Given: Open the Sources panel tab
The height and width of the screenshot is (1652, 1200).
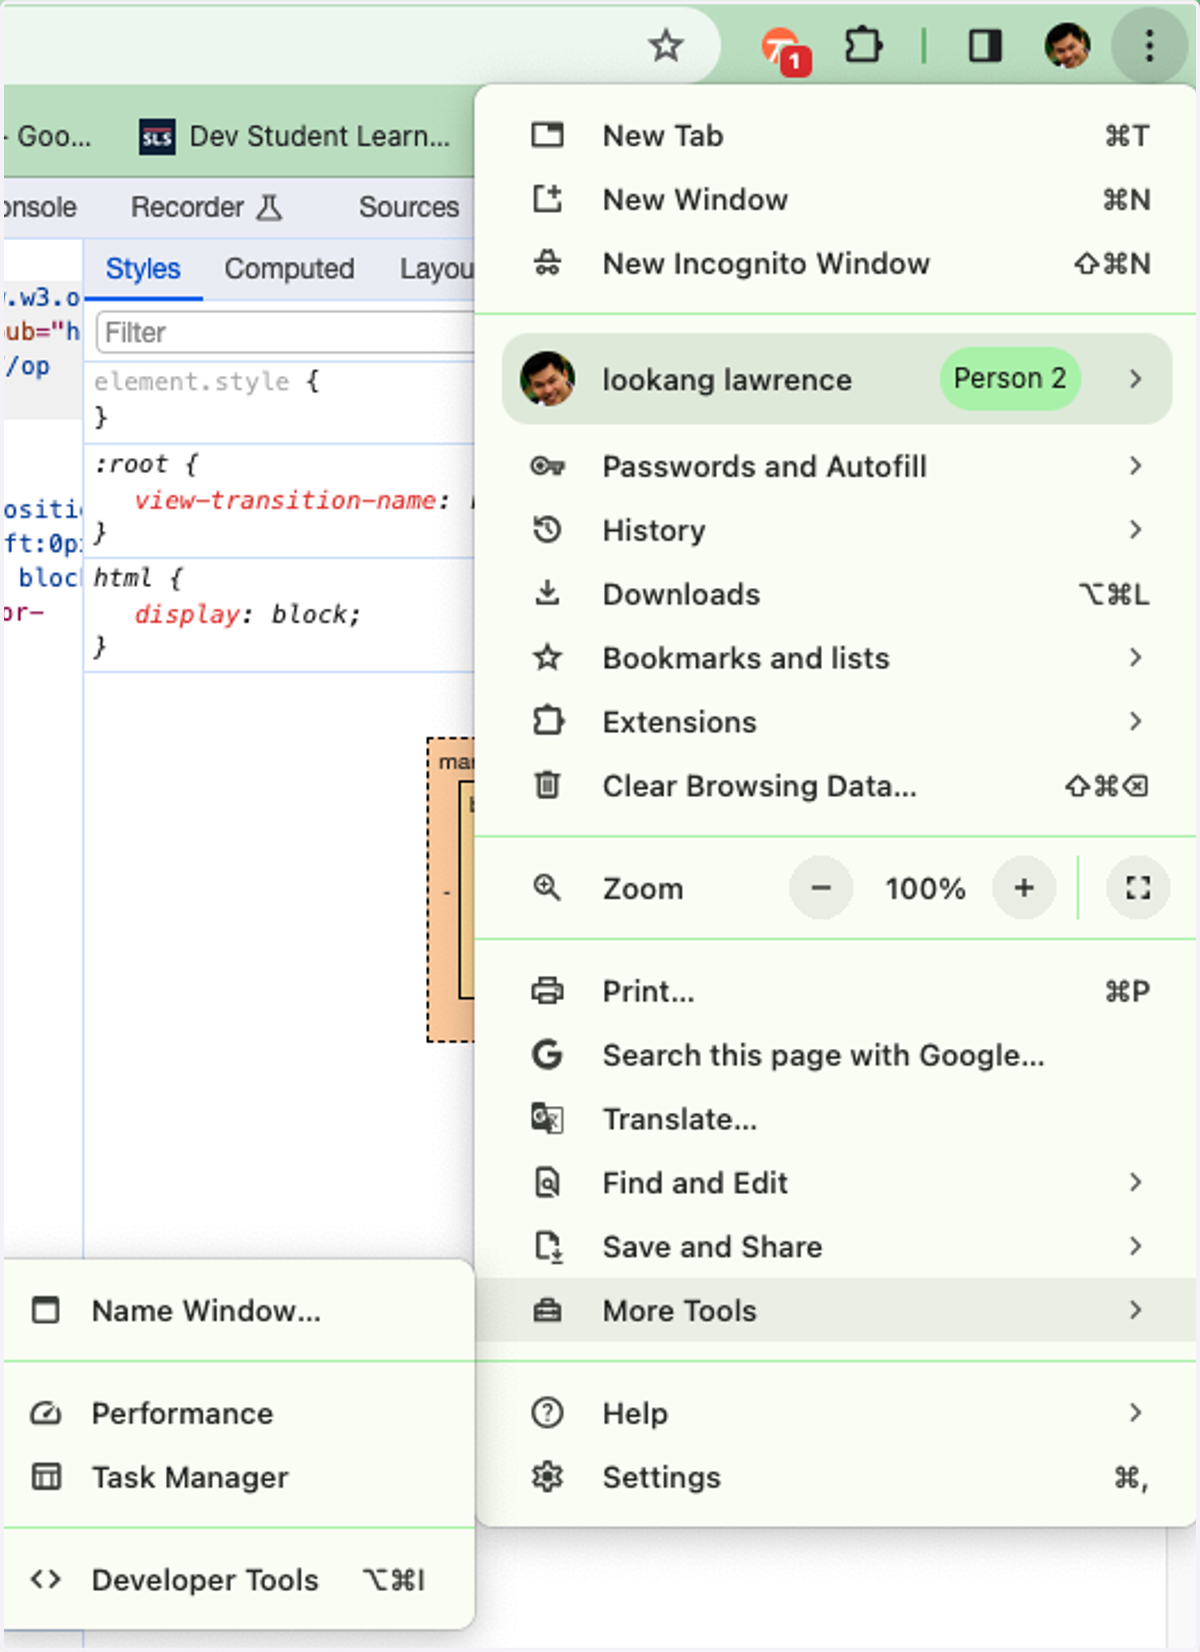Looking at the screenshot, I should pos(409,207).
